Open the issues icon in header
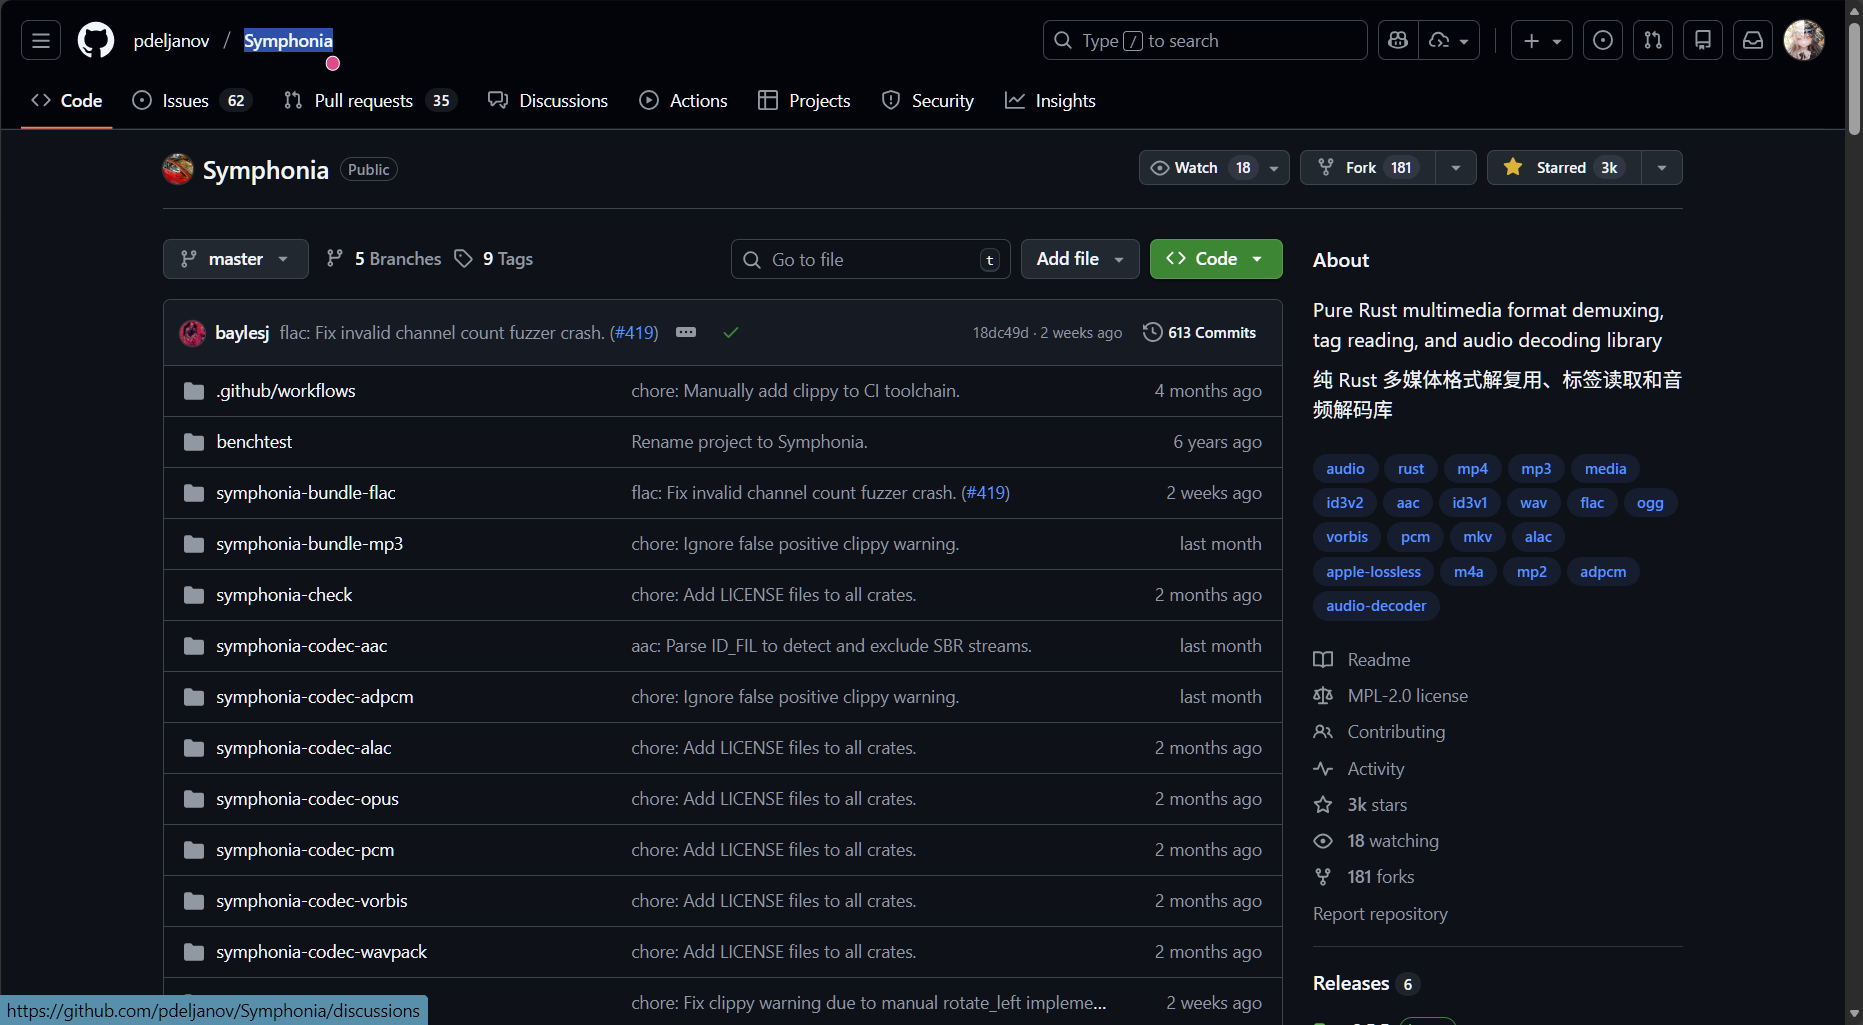 pyautogui.click(x=1602, y=41)
